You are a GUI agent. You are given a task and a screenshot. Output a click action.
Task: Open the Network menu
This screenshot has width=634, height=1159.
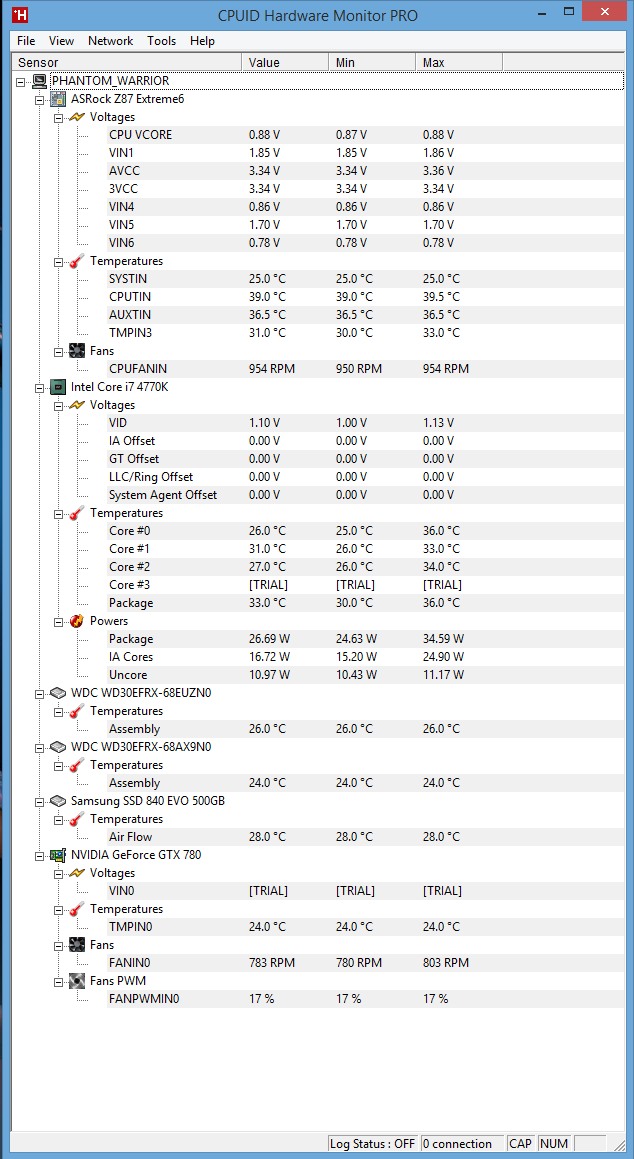pyautogui.click(x=111, y=41)
